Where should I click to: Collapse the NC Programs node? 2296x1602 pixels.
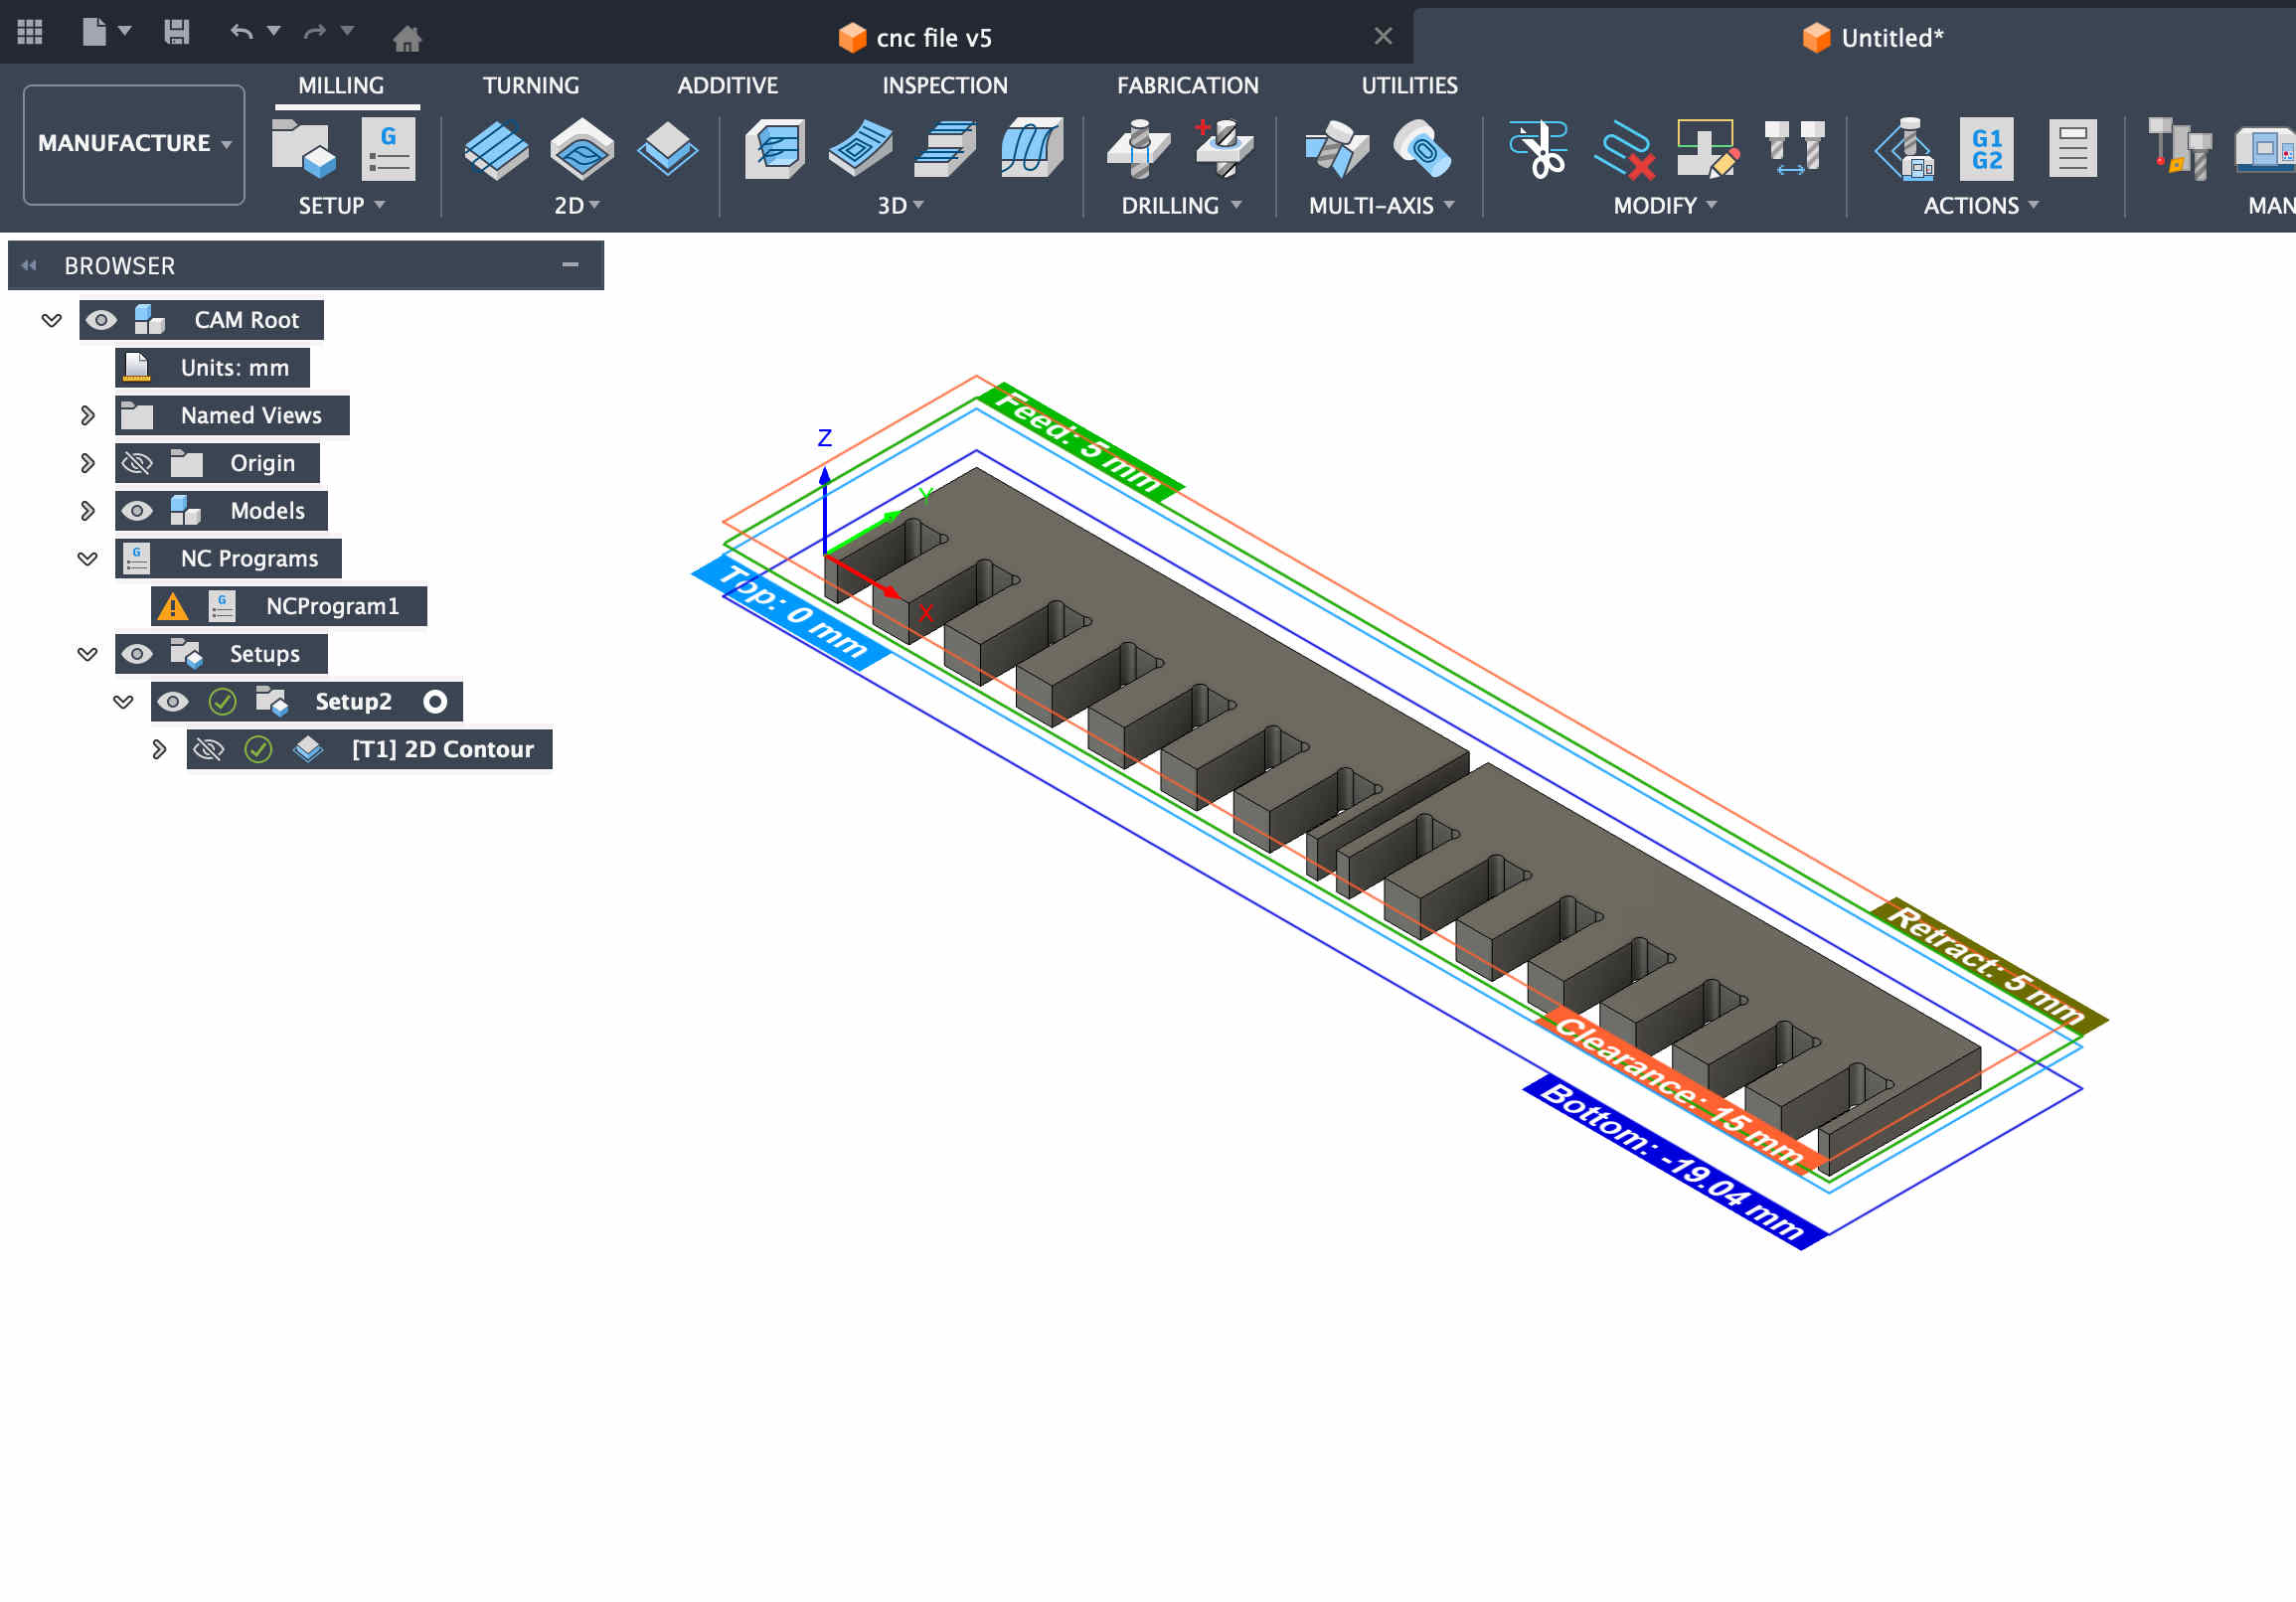[x=88, y=558]
